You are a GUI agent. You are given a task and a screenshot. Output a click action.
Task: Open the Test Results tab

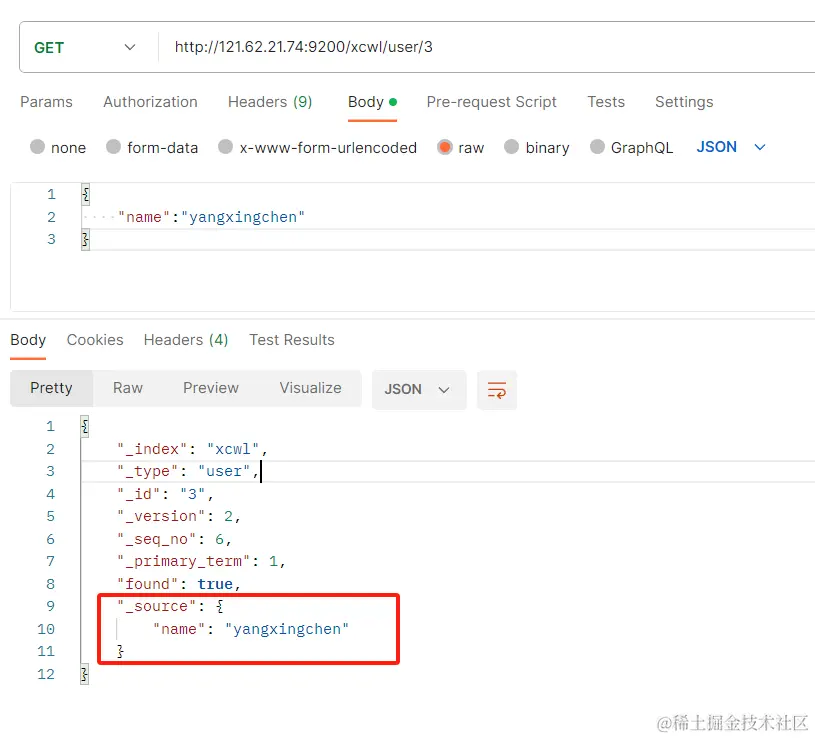292,340
